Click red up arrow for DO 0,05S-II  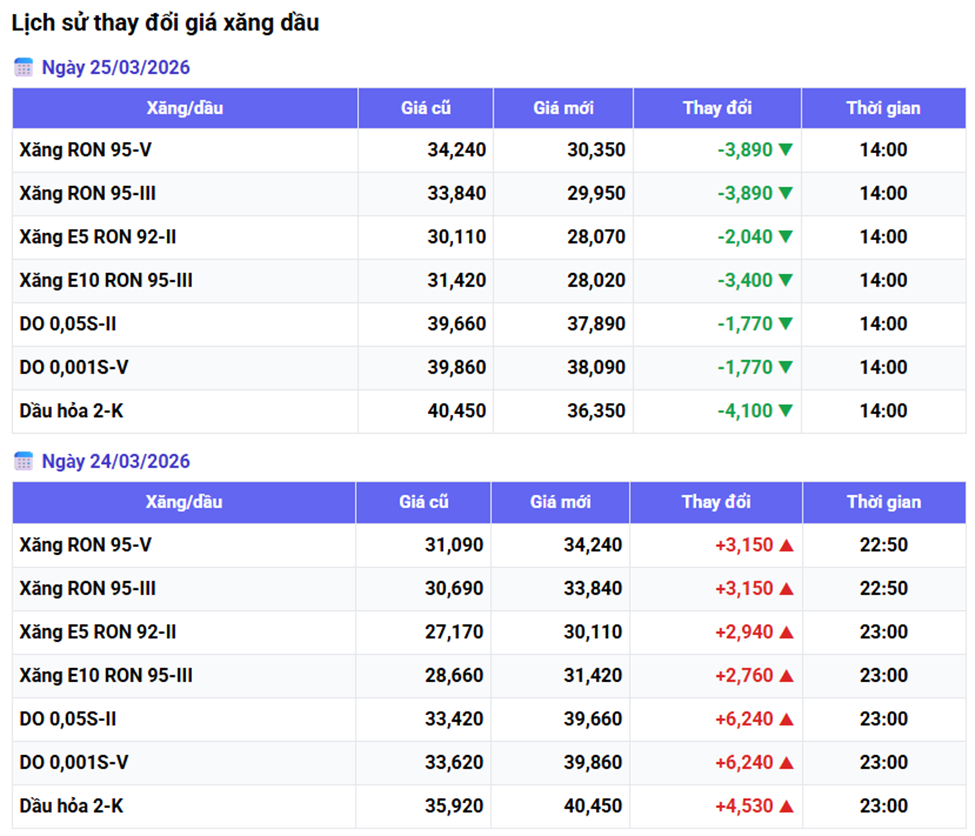point(786,719)
